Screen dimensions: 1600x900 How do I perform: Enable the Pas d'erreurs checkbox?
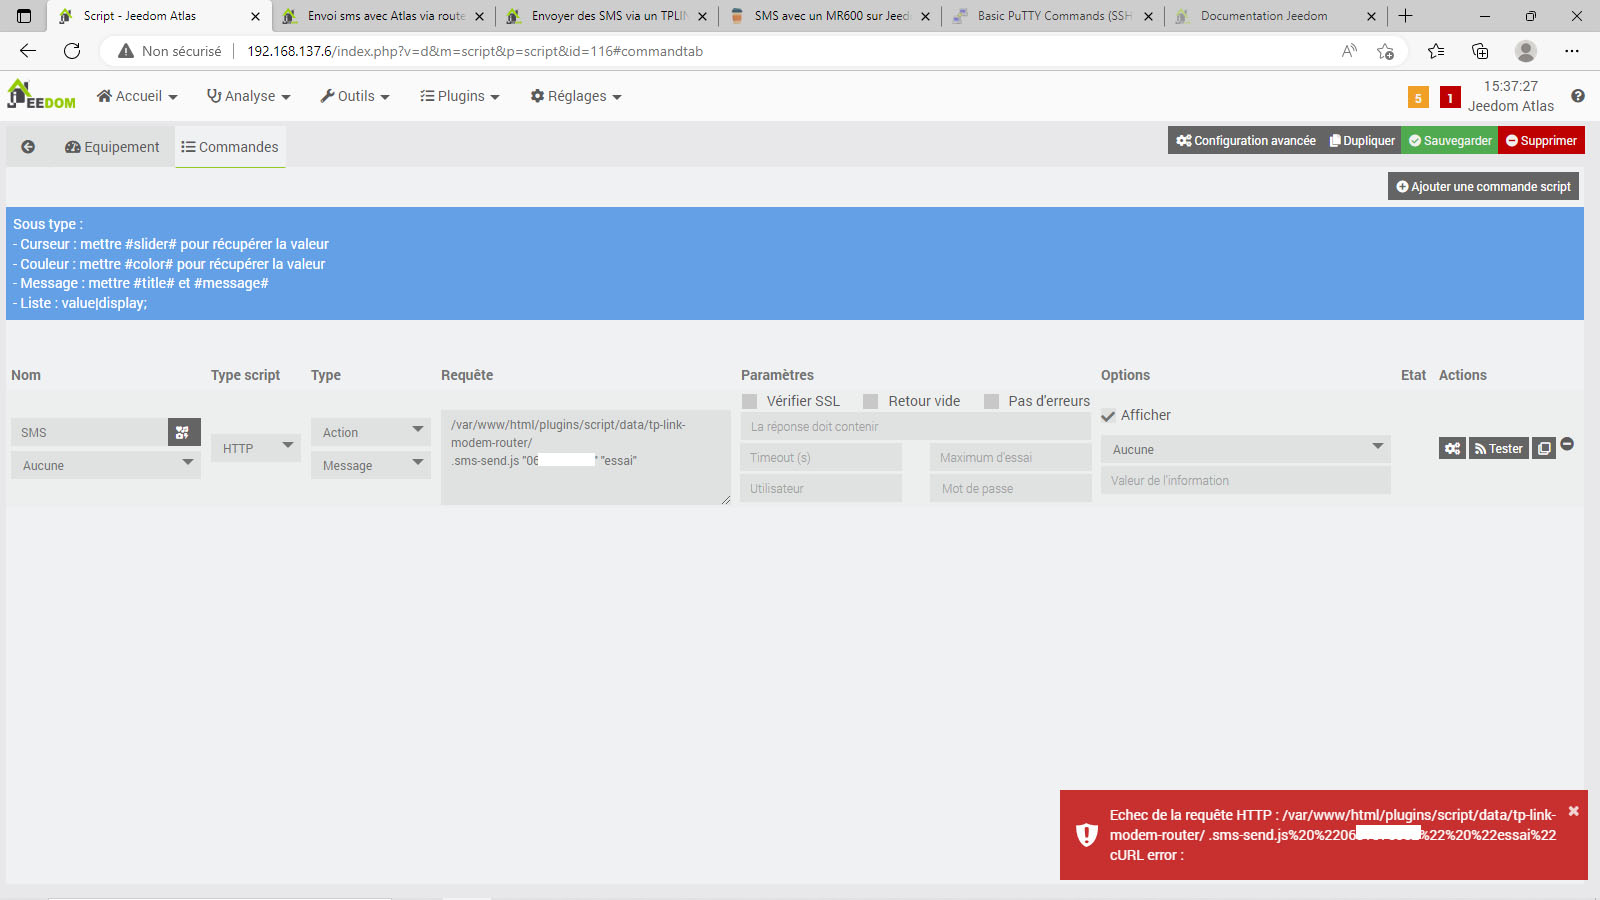pos(991,401)
